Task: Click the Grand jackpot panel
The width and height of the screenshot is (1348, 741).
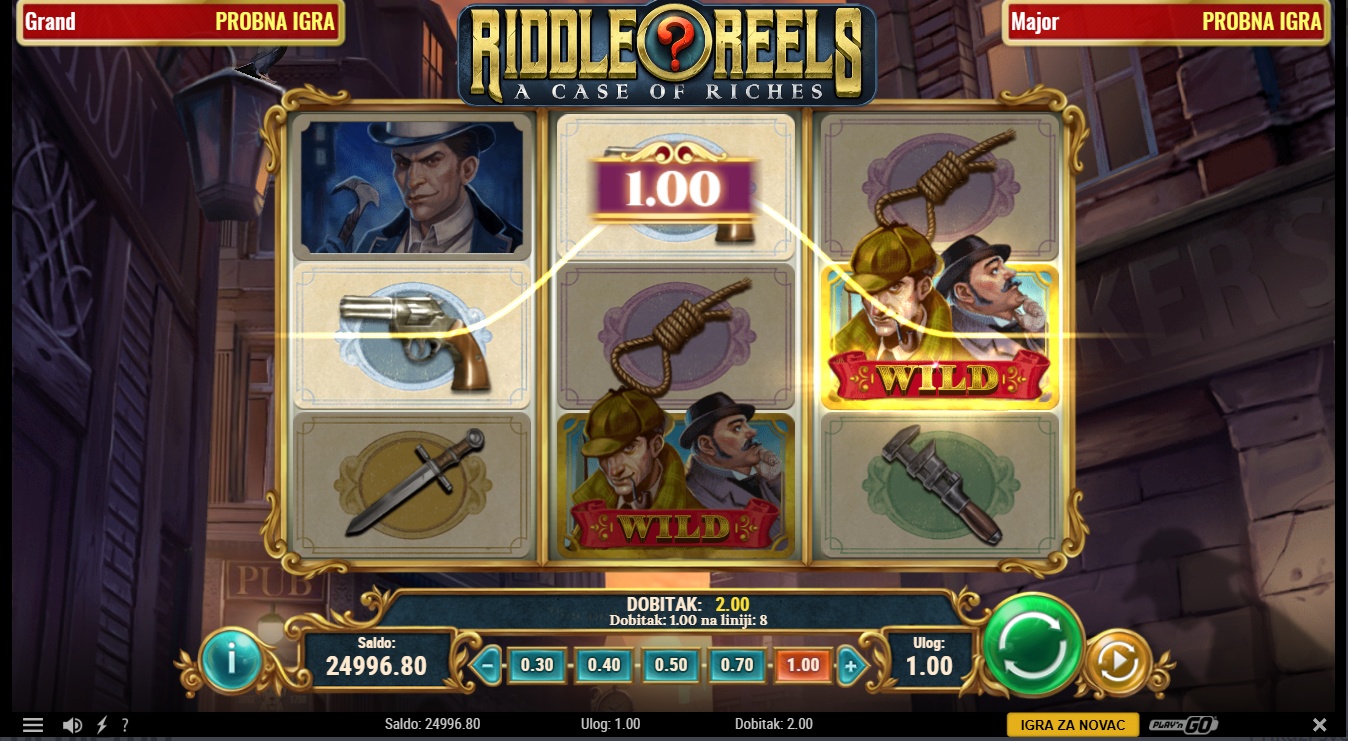Action: [180, 22]
